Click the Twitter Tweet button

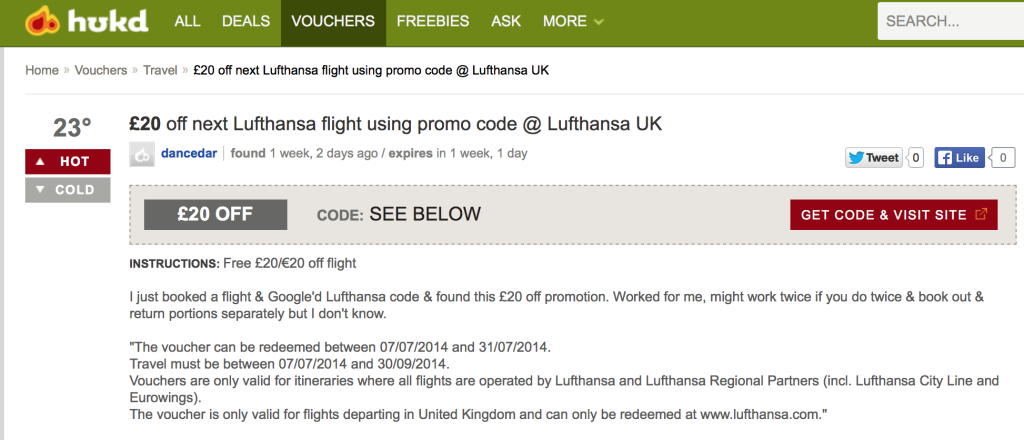click(873, 157)
